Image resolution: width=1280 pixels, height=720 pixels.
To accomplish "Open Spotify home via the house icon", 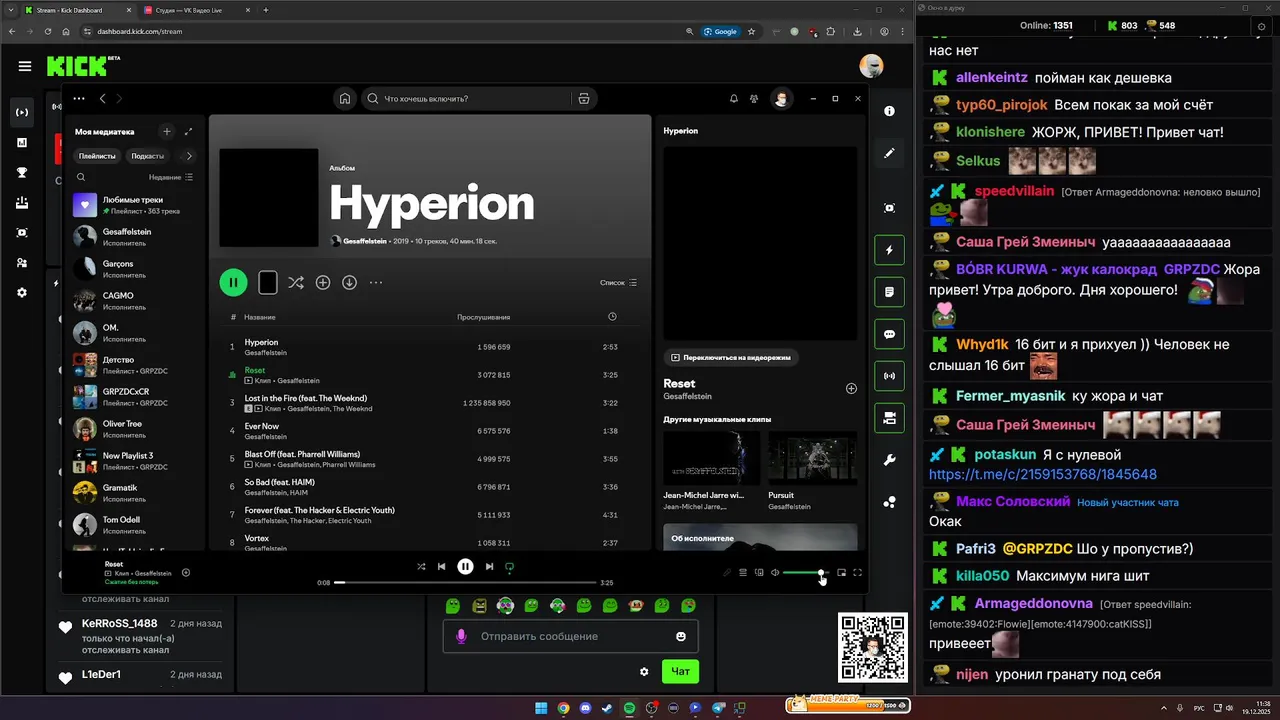I will 345,98.
